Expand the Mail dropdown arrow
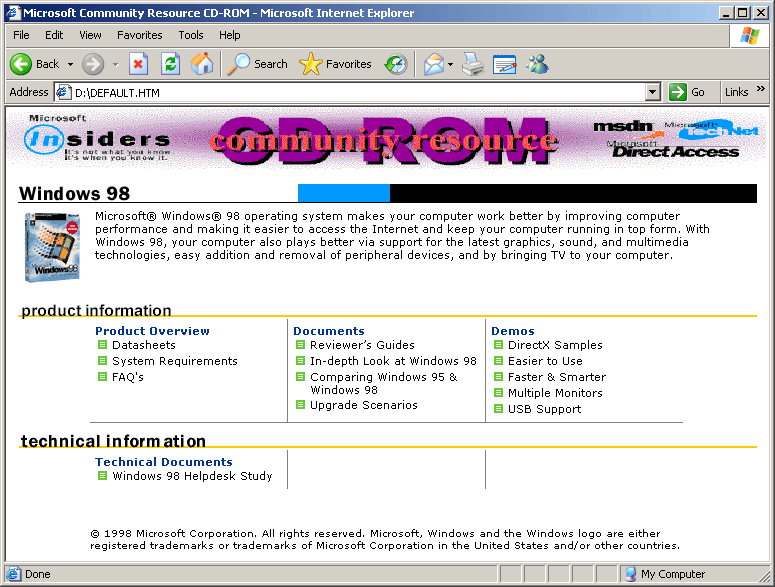Screen dimensions: 775x587 point(450,64)
